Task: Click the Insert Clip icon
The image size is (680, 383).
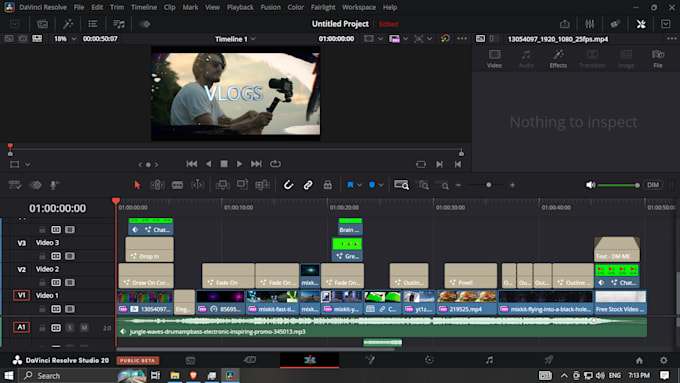Action: tap(223, 185)
